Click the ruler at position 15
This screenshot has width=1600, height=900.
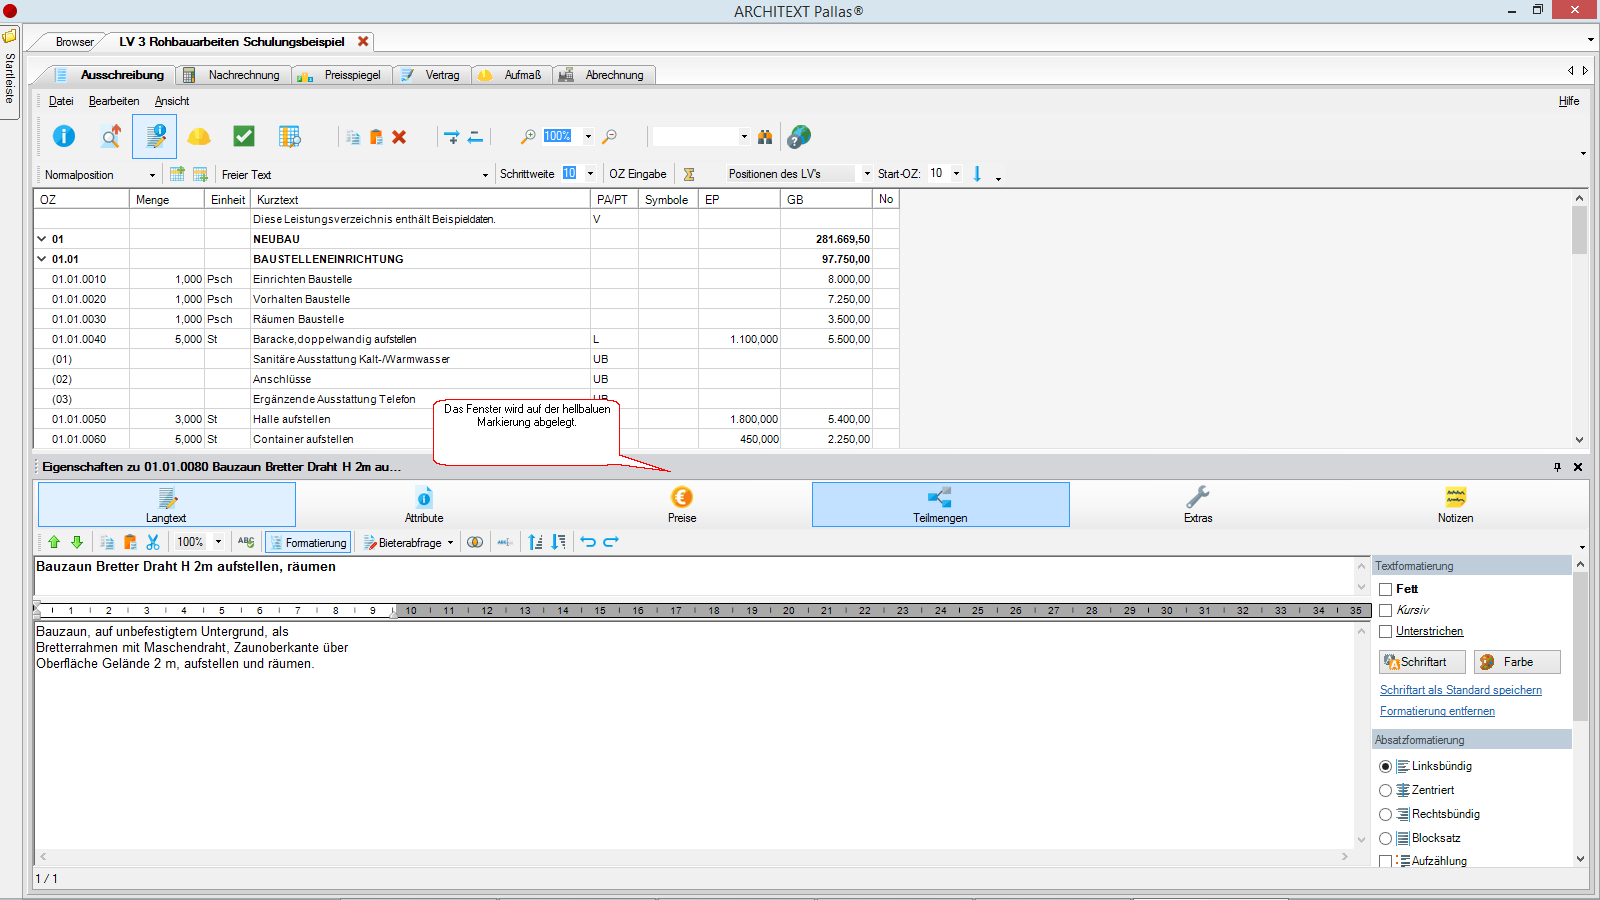click(x=600, y=610)
